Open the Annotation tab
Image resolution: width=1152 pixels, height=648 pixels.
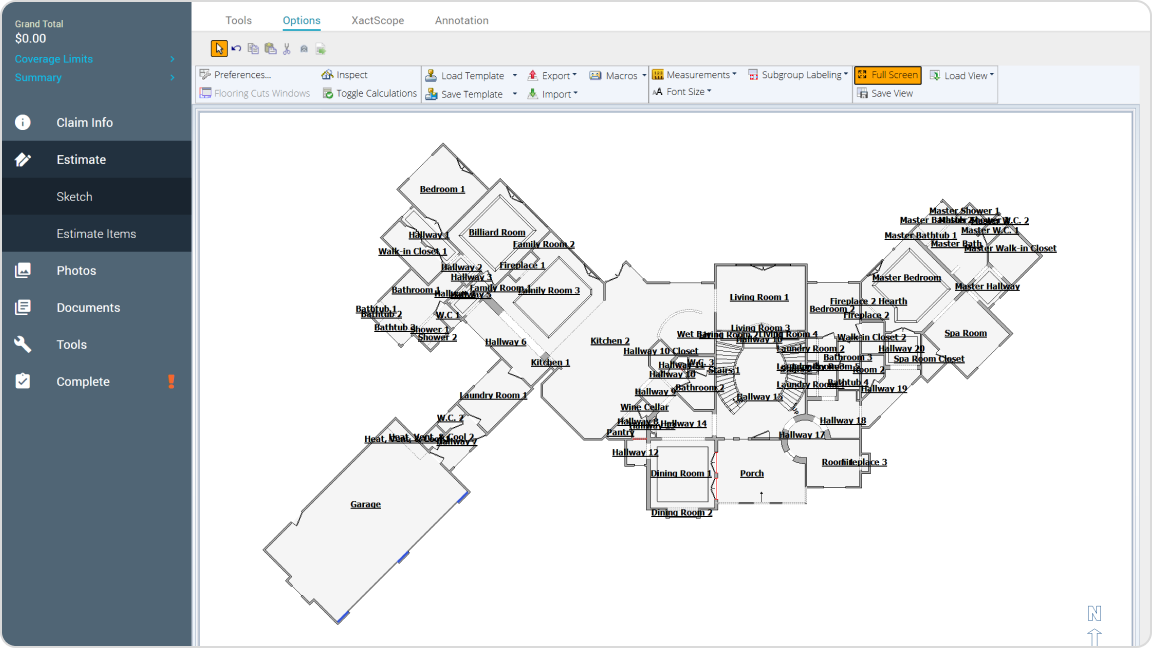pyautogui.click(x=461, y=20)
